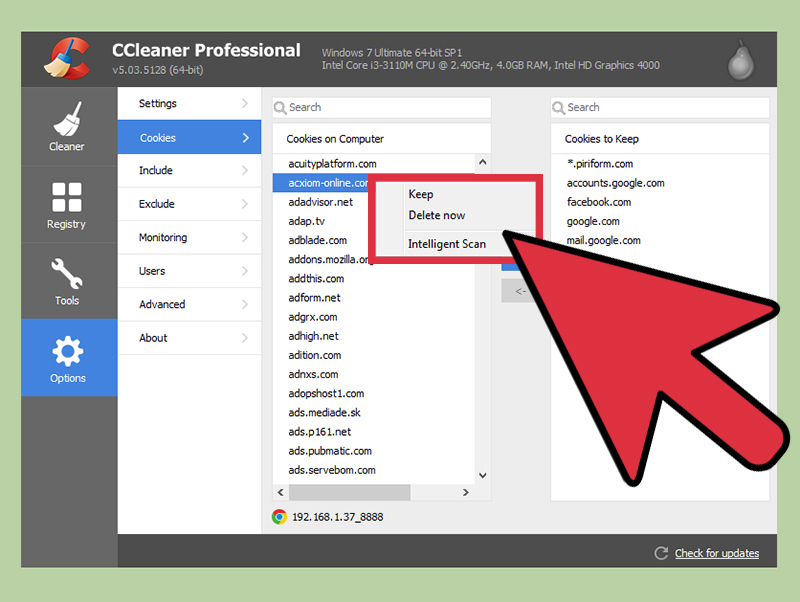Select addons.mozilla.org in the cookie list
Screen dimensions: 800x602
point(328,259)
